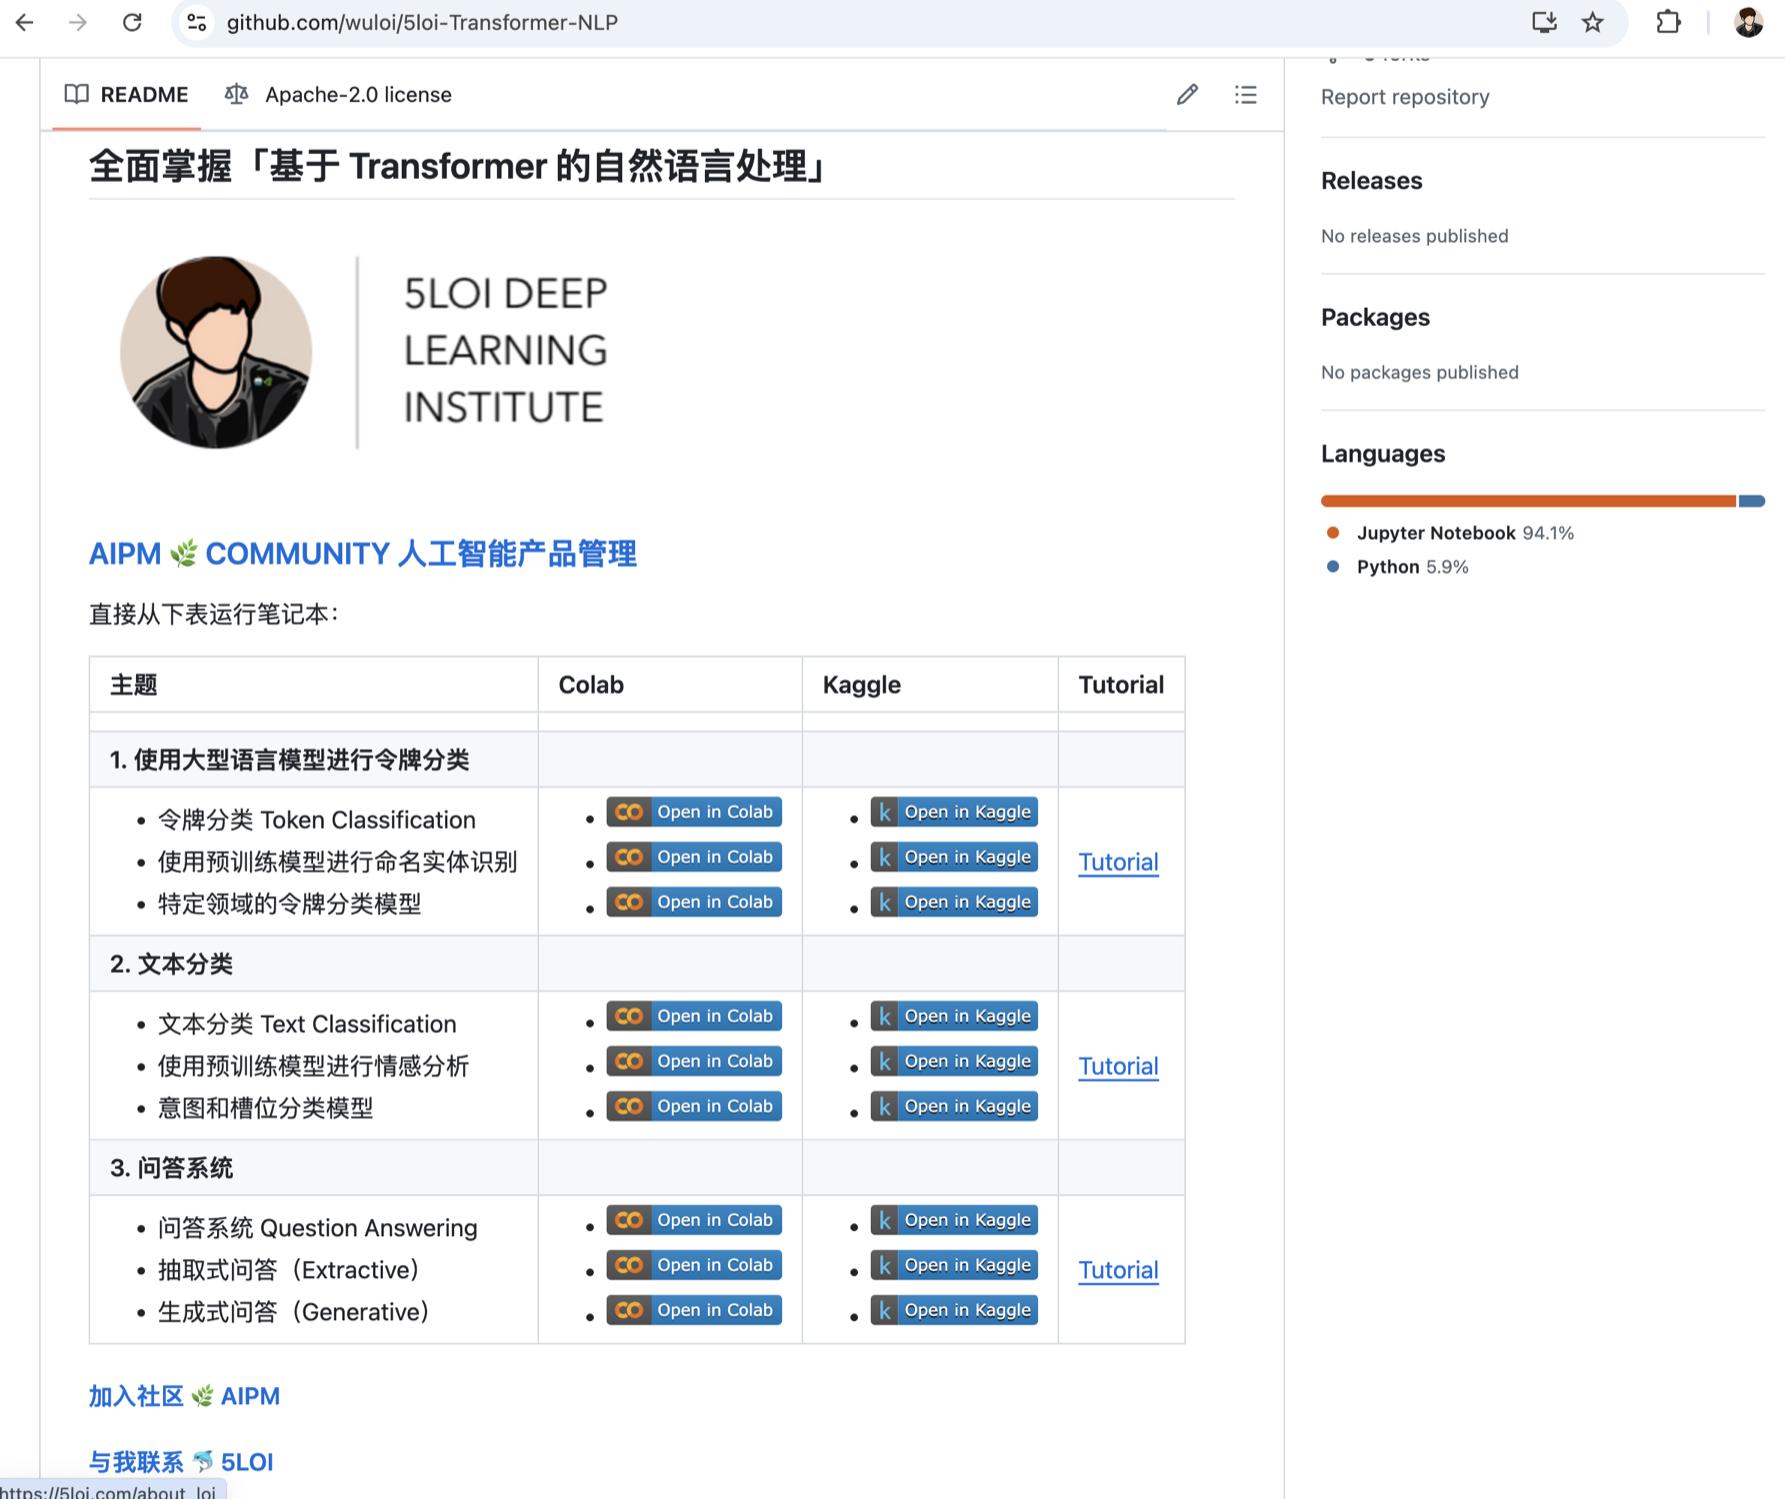Reload the current page
This screenshot has height=1499, width=1785.
(132, 22)
